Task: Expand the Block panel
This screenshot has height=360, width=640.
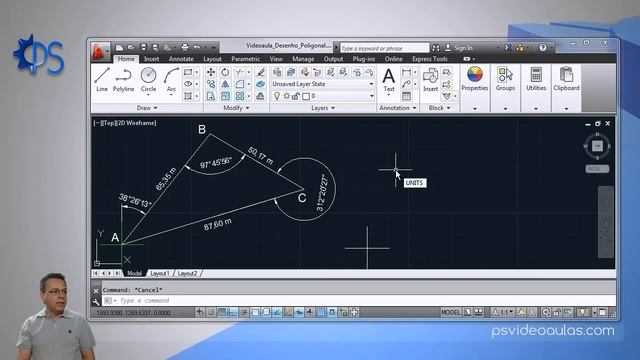Action: [x=440, y=108]
